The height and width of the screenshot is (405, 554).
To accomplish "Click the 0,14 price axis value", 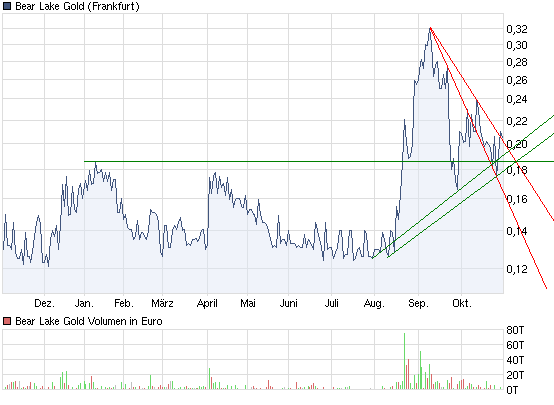I will click(517, 231).
